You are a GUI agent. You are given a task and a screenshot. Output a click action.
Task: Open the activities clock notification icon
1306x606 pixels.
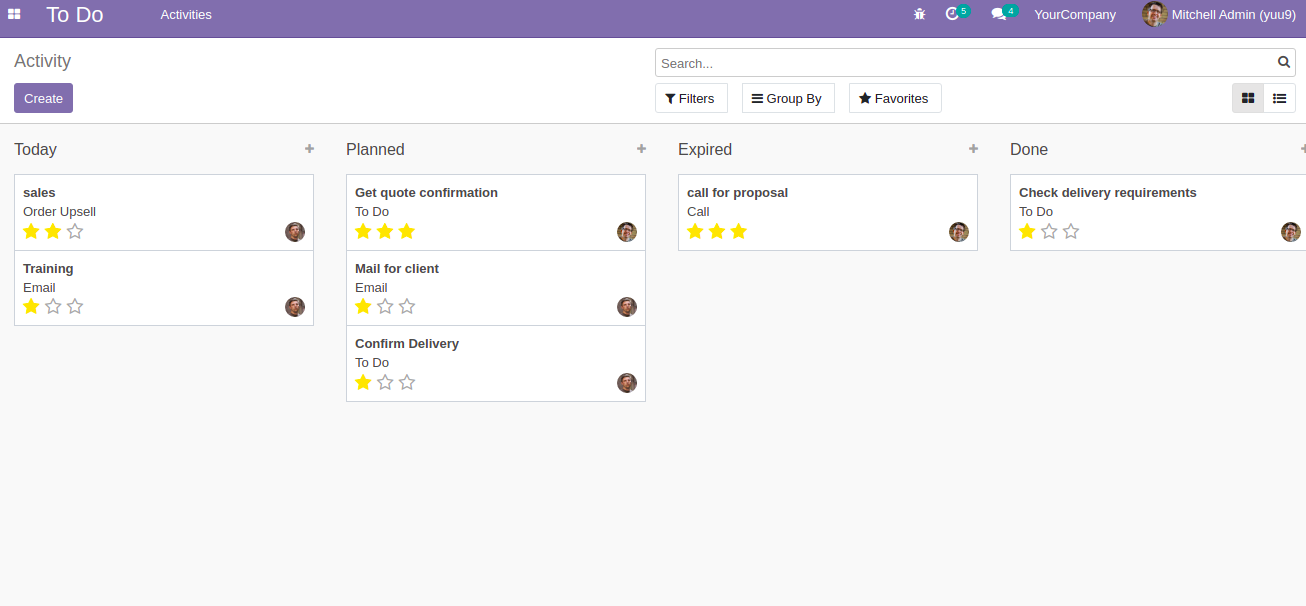click(952, 14)
